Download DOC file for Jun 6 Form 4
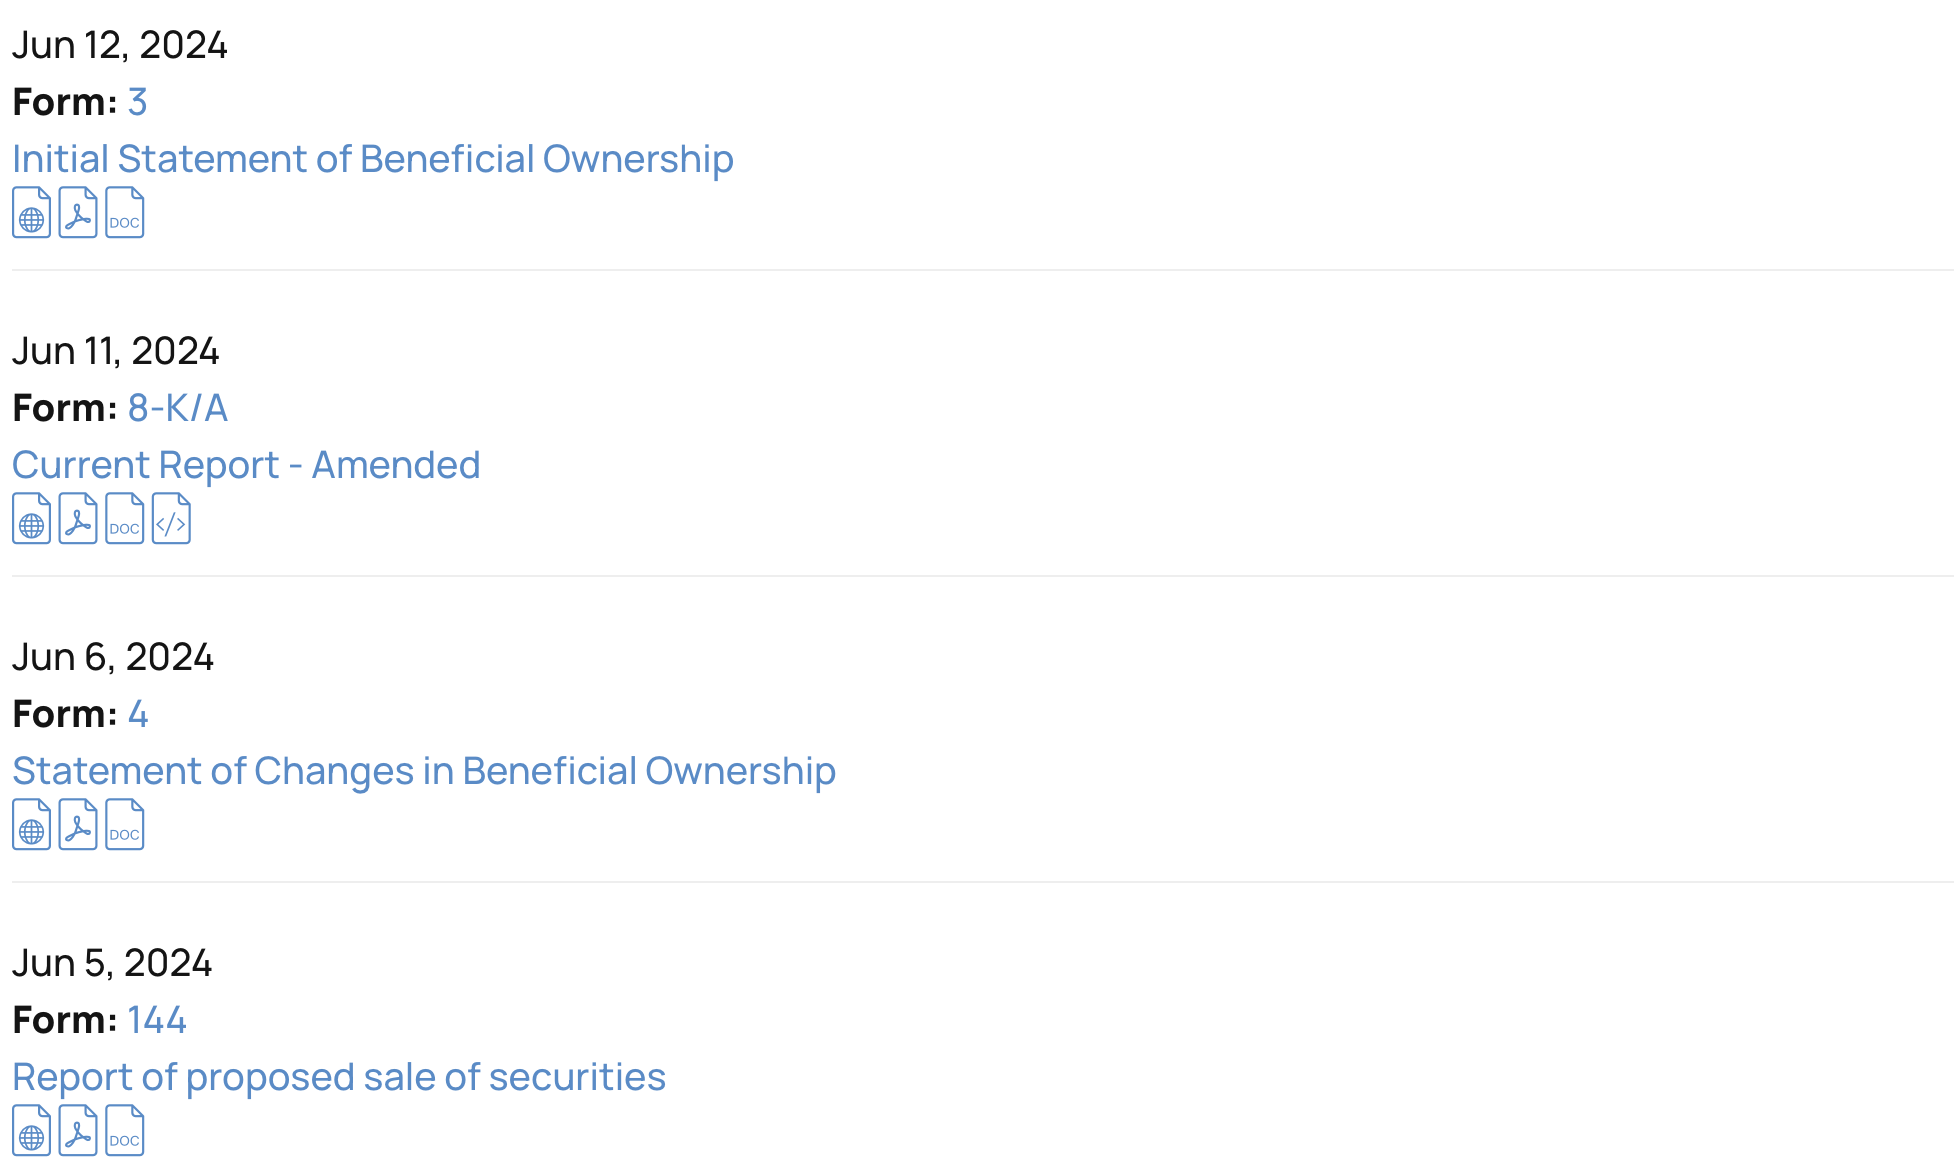 click(x=124, y=825)
